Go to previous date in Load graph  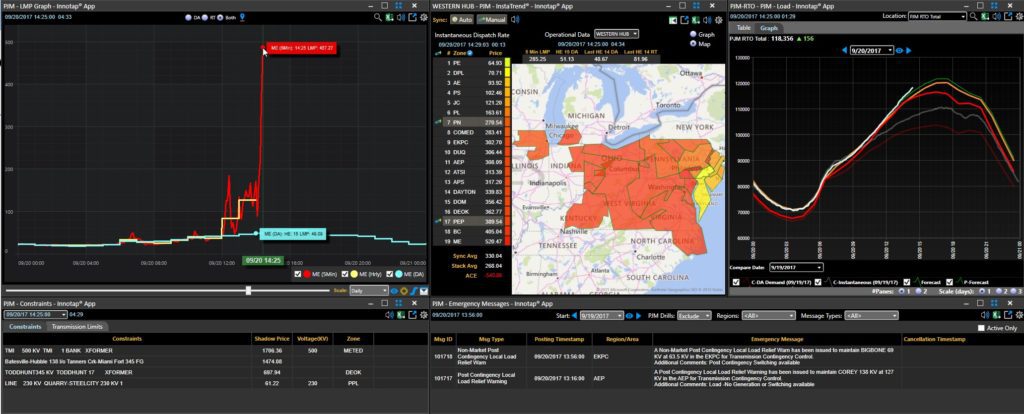(844, 50)
